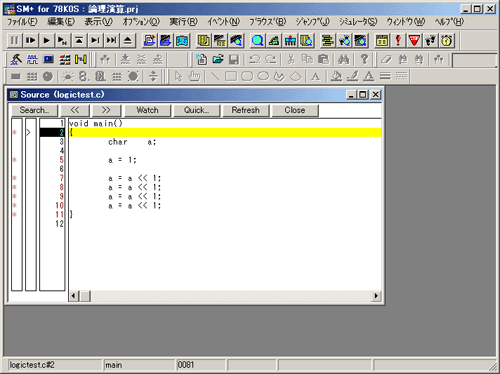Image resolution: width=500 pixels, height=374 pixels.
Task: Toggle breakpoint asterisk on line 2
Action: pos(15,133)
